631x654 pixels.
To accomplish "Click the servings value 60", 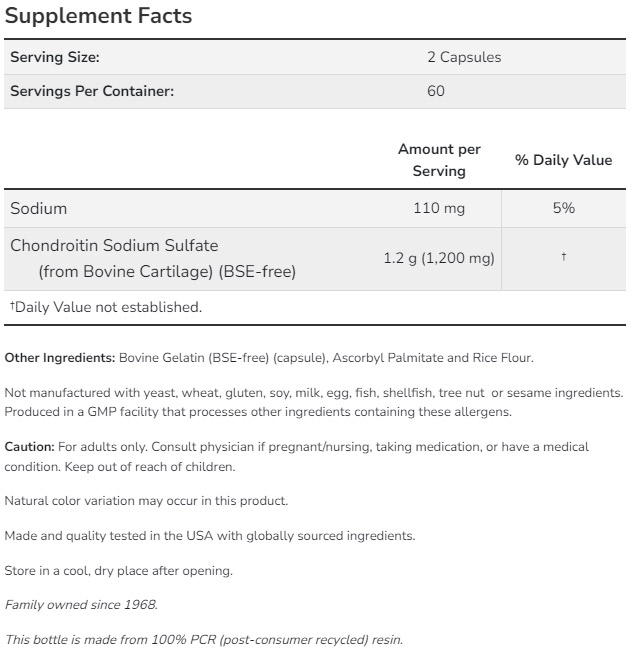I will pyautogui.click(x=436, y=91).
